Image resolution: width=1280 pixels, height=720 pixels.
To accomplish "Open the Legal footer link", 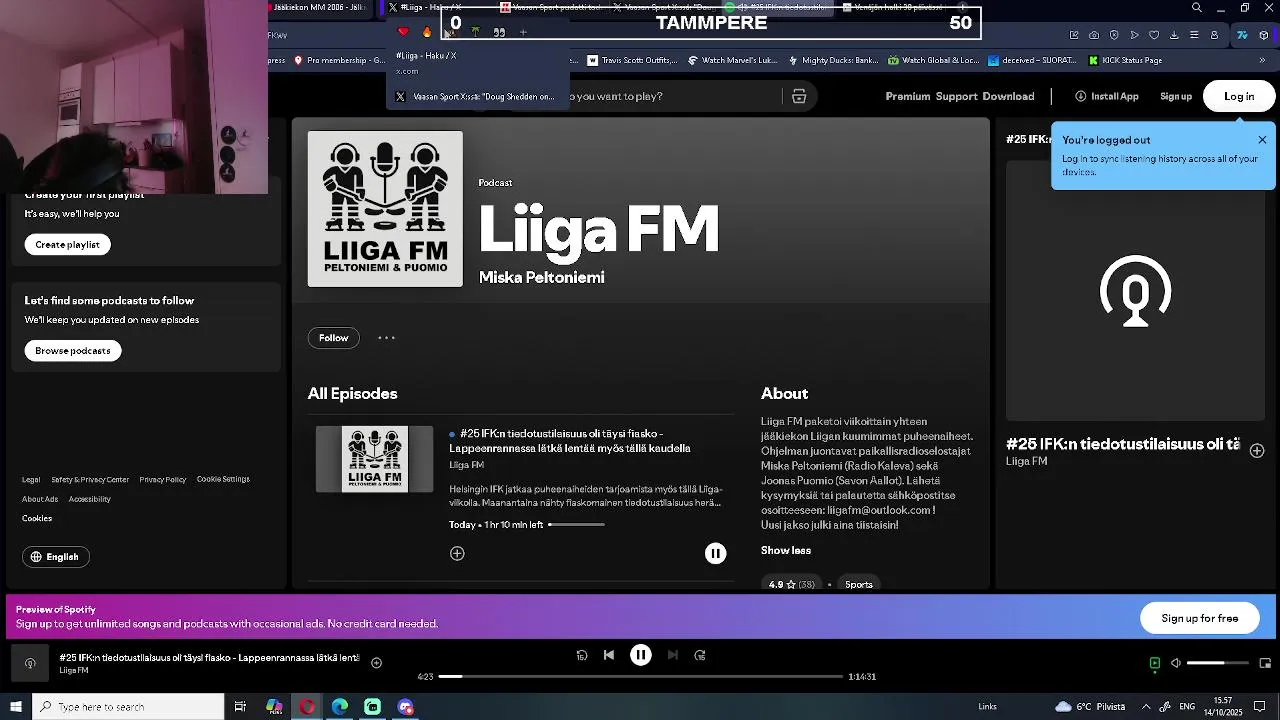I will click(31, 480).
